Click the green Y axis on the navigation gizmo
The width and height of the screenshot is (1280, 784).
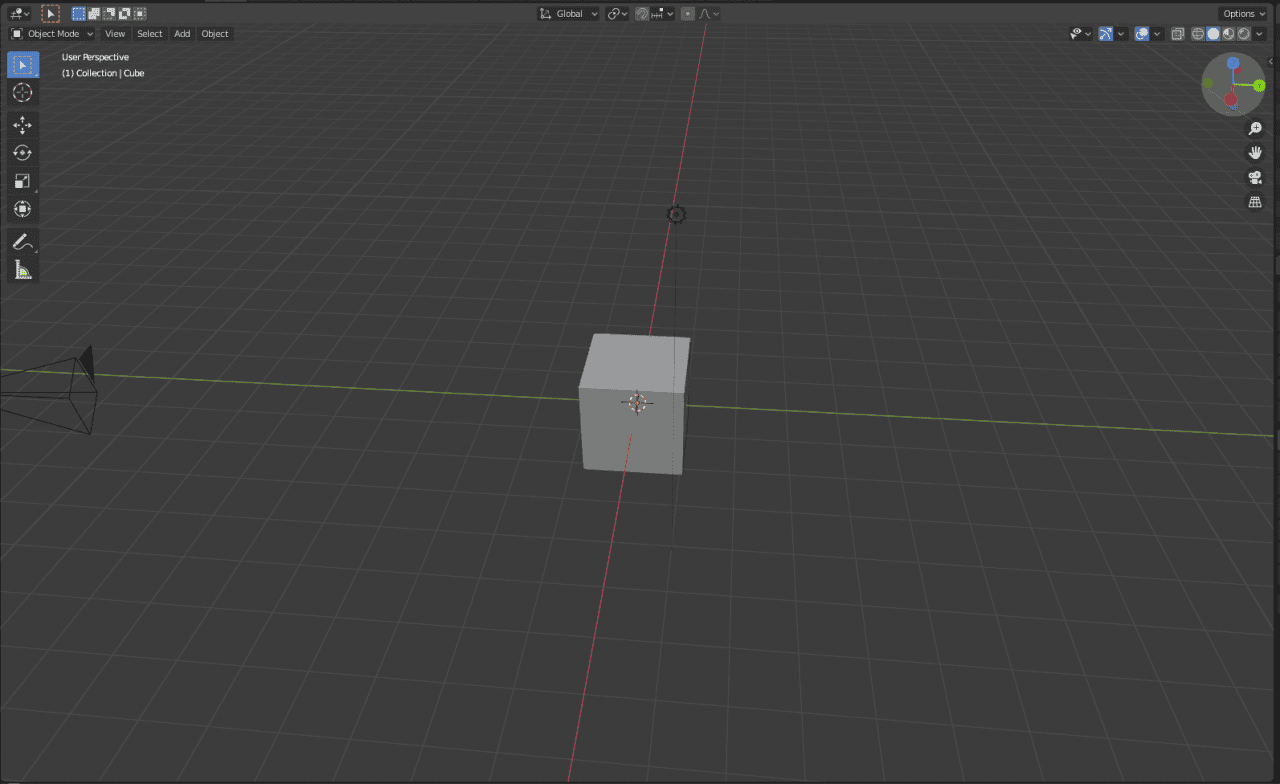coord(1259,84)
